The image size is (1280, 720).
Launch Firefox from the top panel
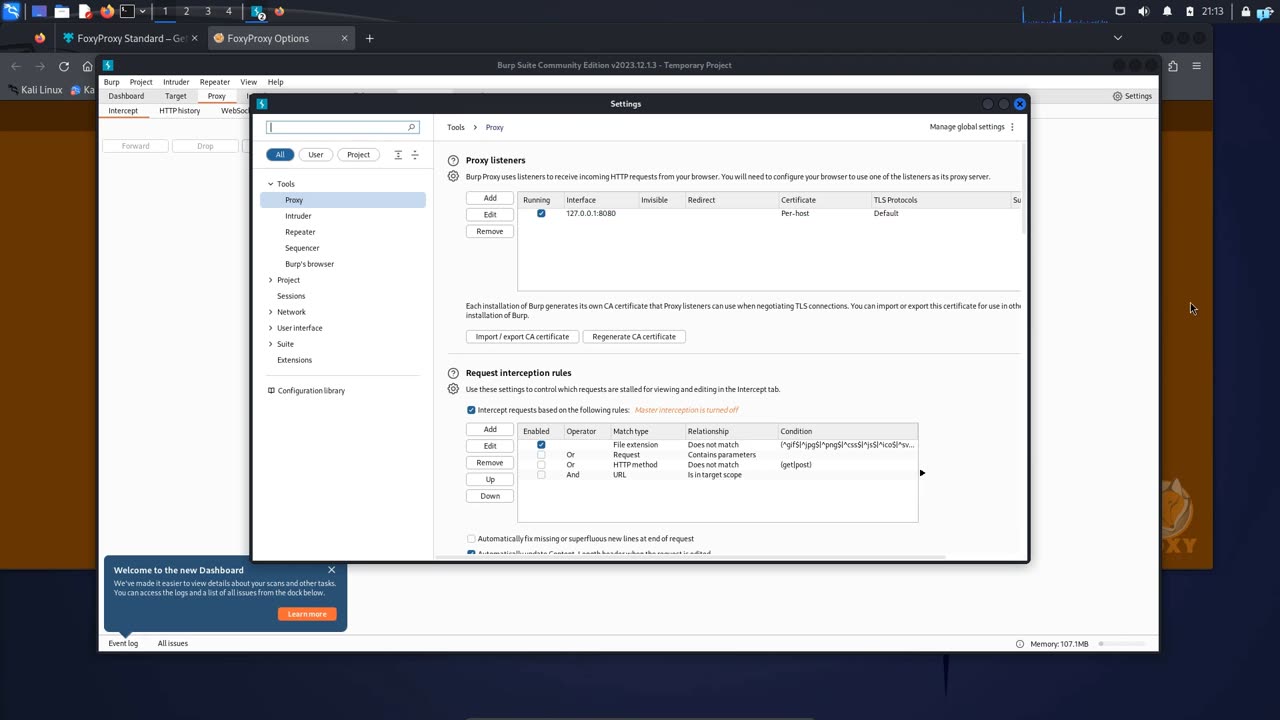tap(107, 11)
